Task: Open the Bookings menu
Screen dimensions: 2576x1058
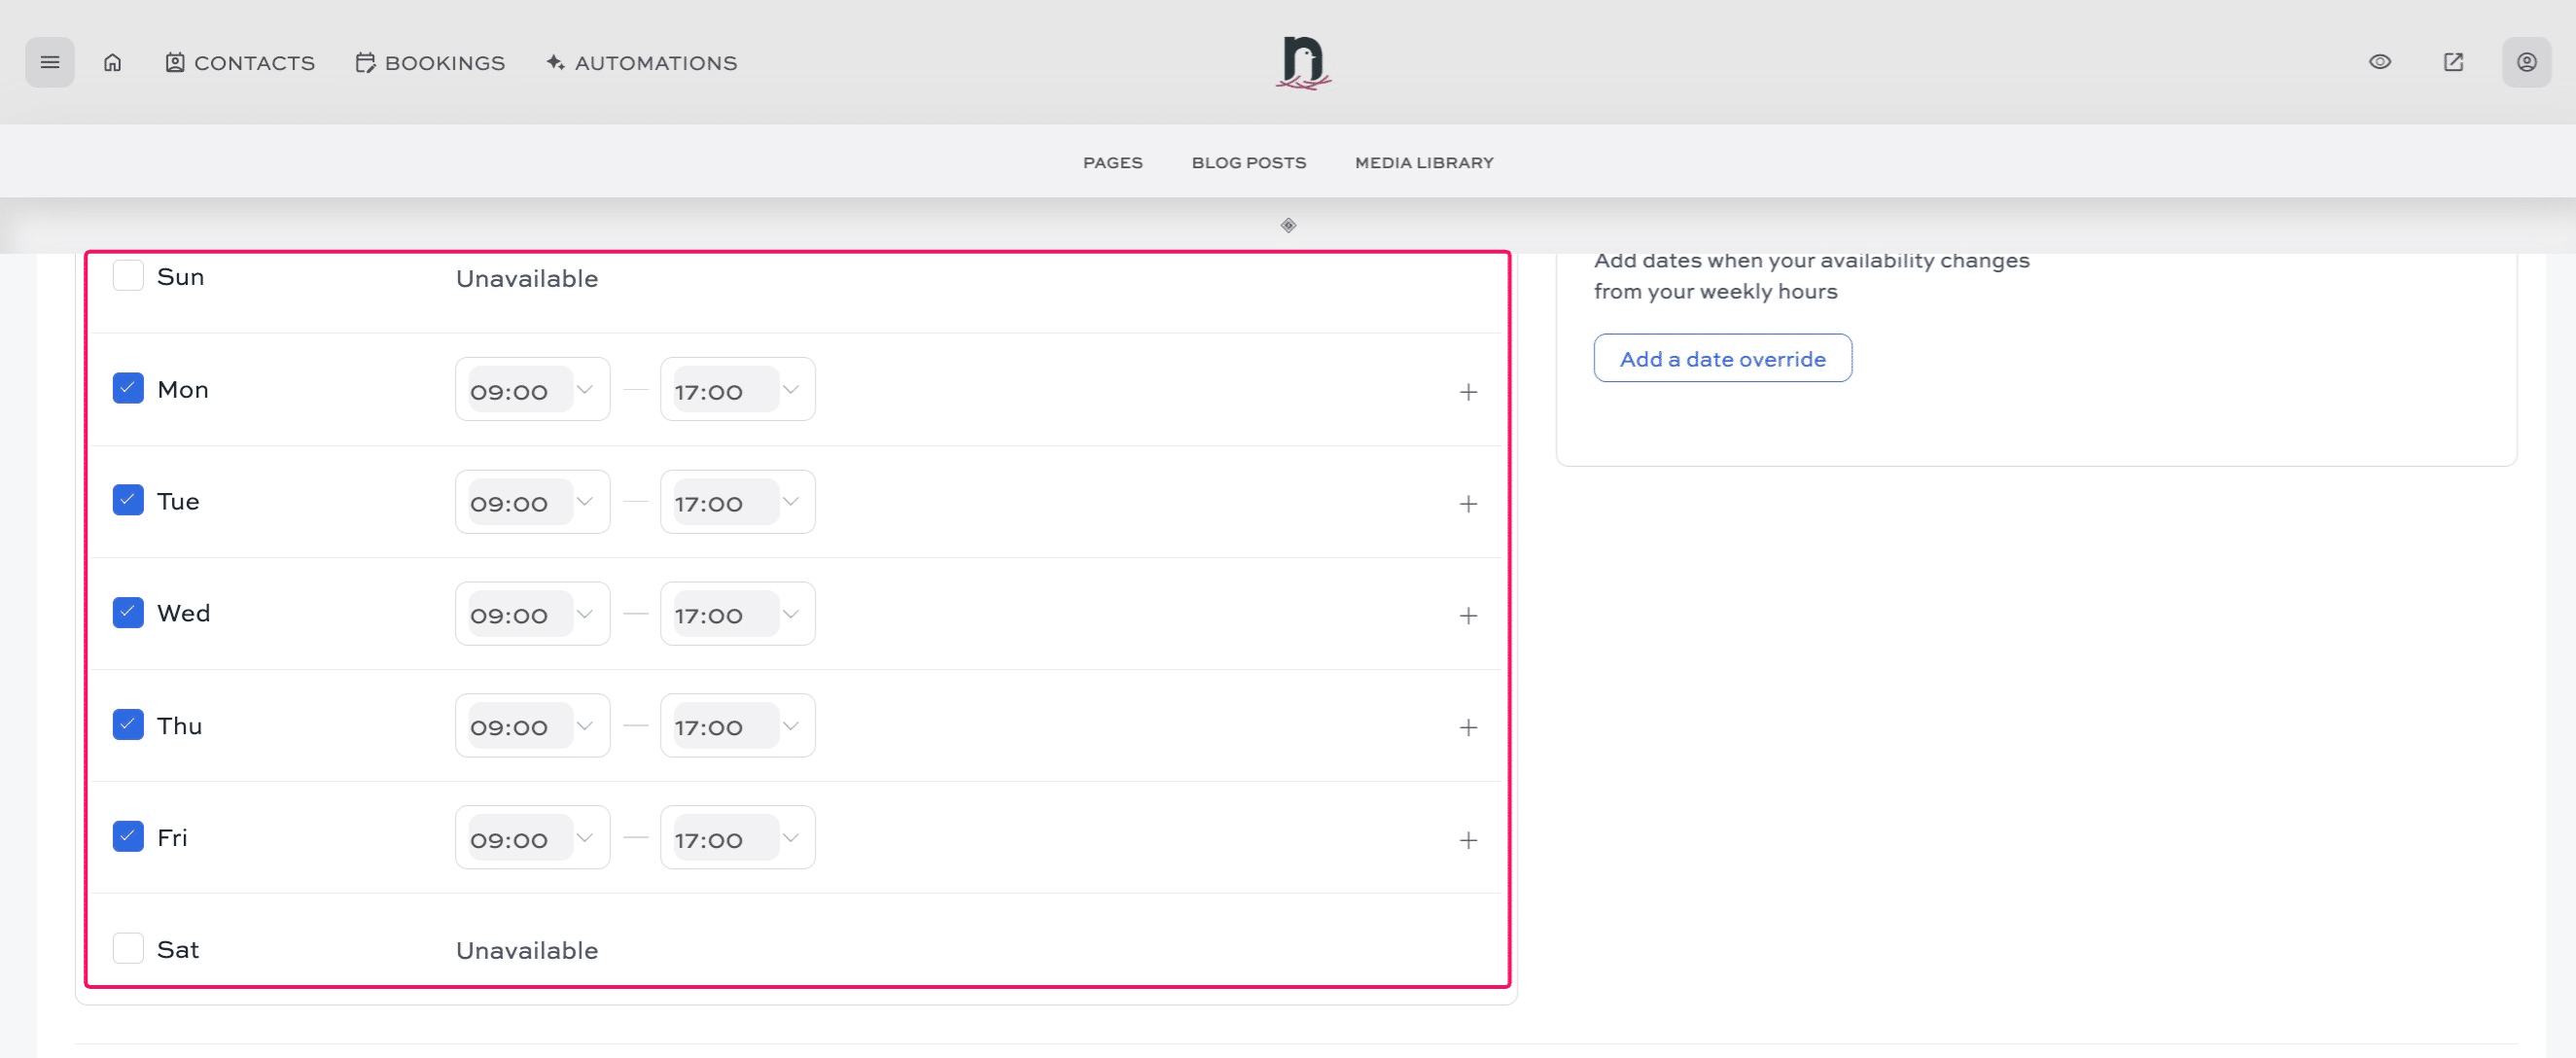Action: pos(431,63)
